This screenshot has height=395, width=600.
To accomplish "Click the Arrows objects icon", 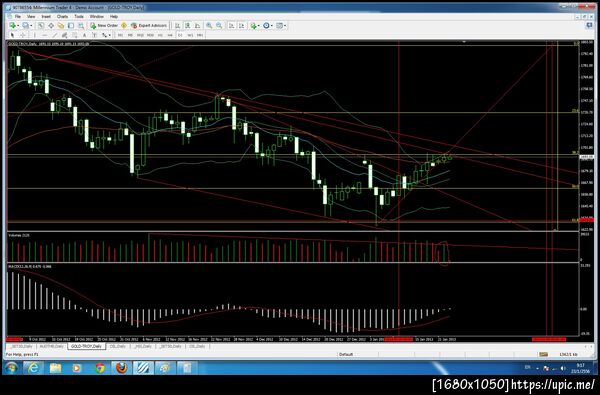I will coord(104,35).
